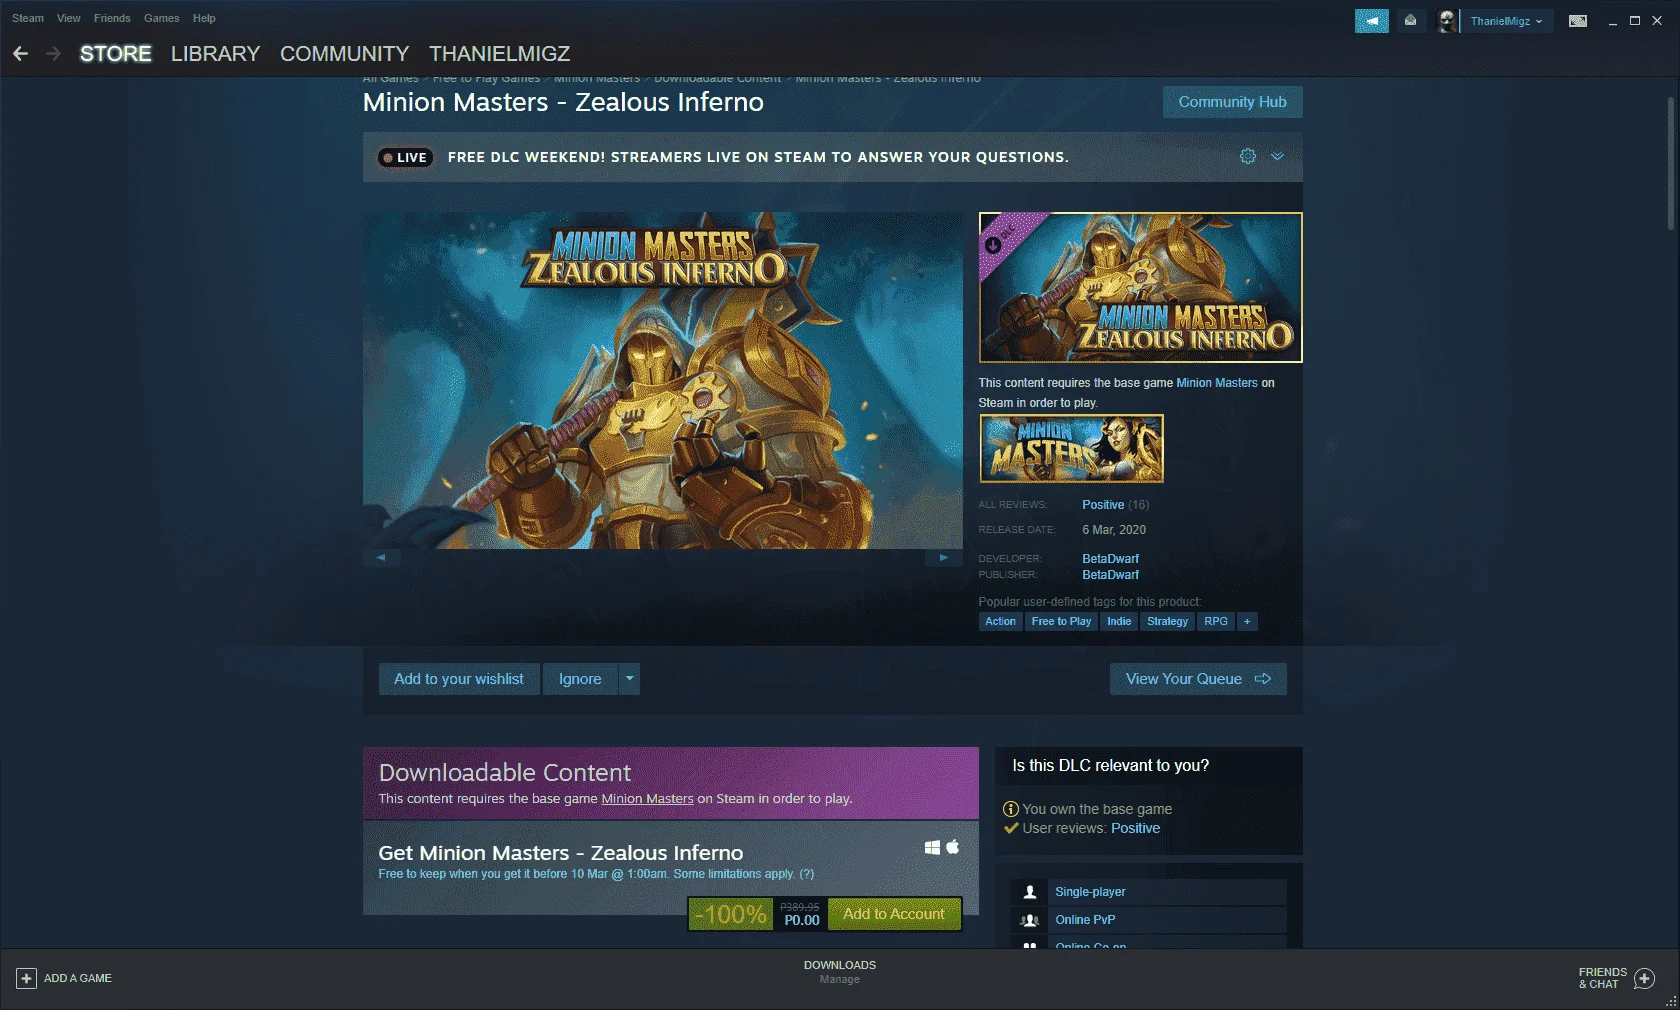Click the user avatar picture
1680x1010 pixels.
click(x=1446, y=21)
